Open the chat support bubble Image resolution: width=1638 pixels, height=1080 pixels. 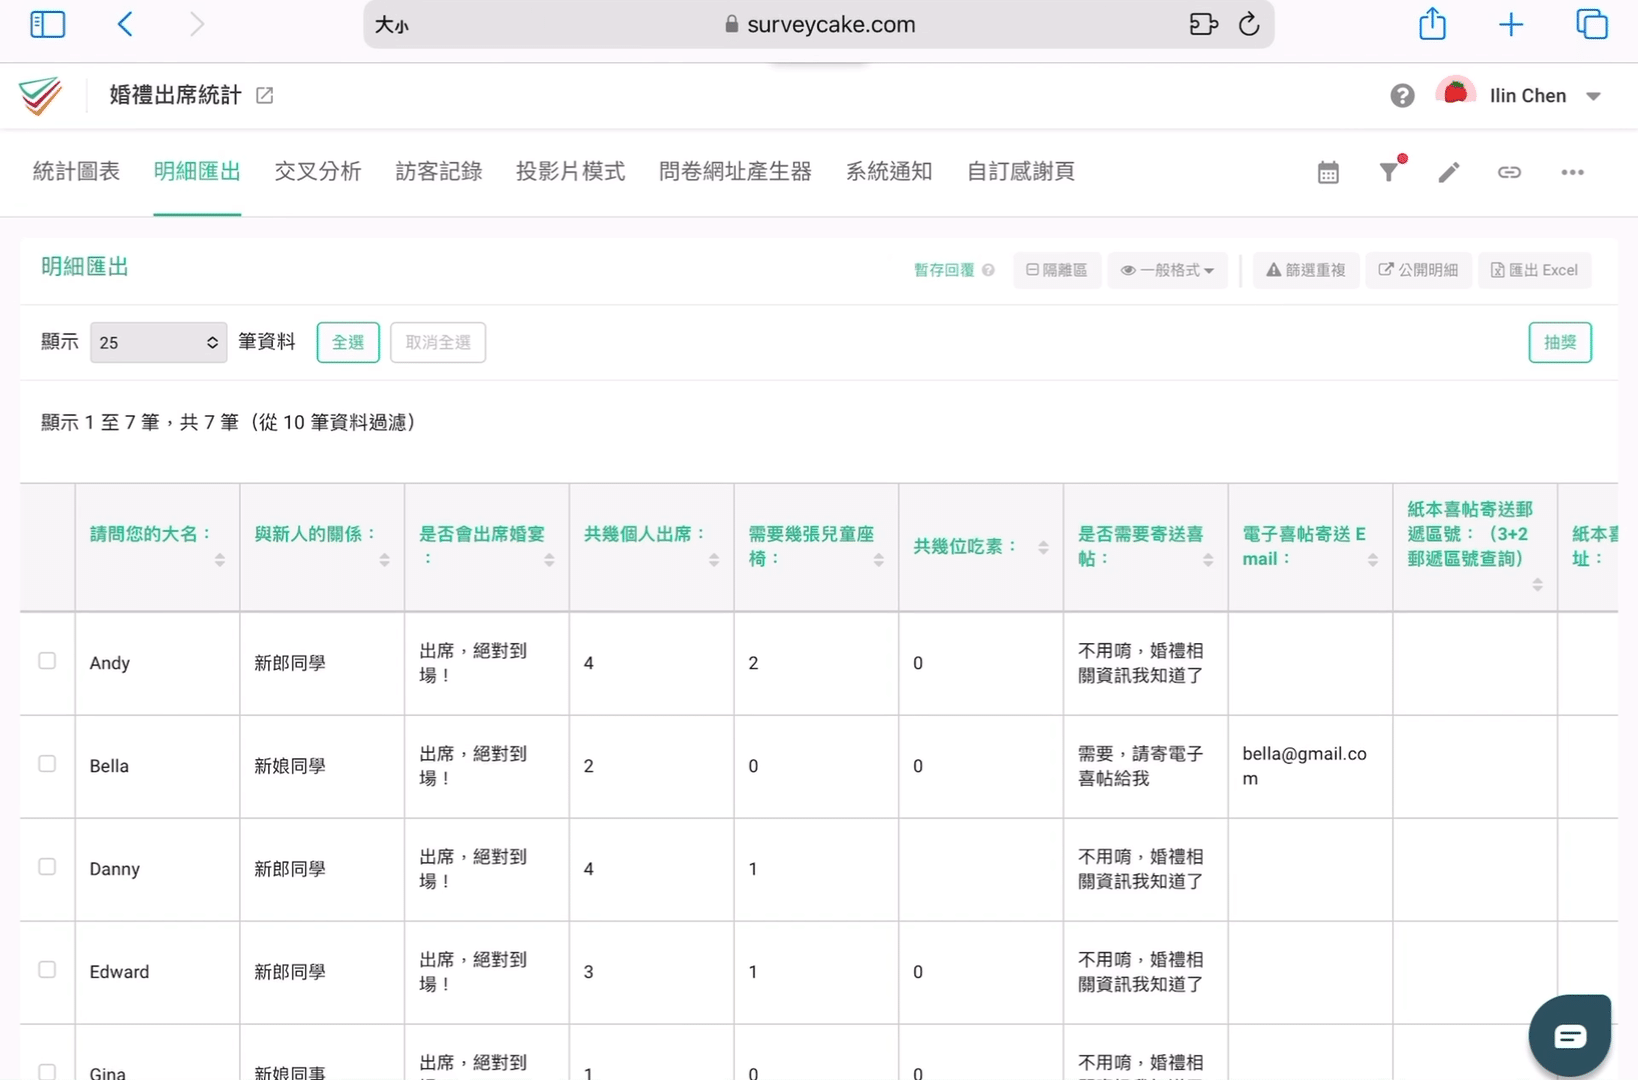pos(1570,1036)
